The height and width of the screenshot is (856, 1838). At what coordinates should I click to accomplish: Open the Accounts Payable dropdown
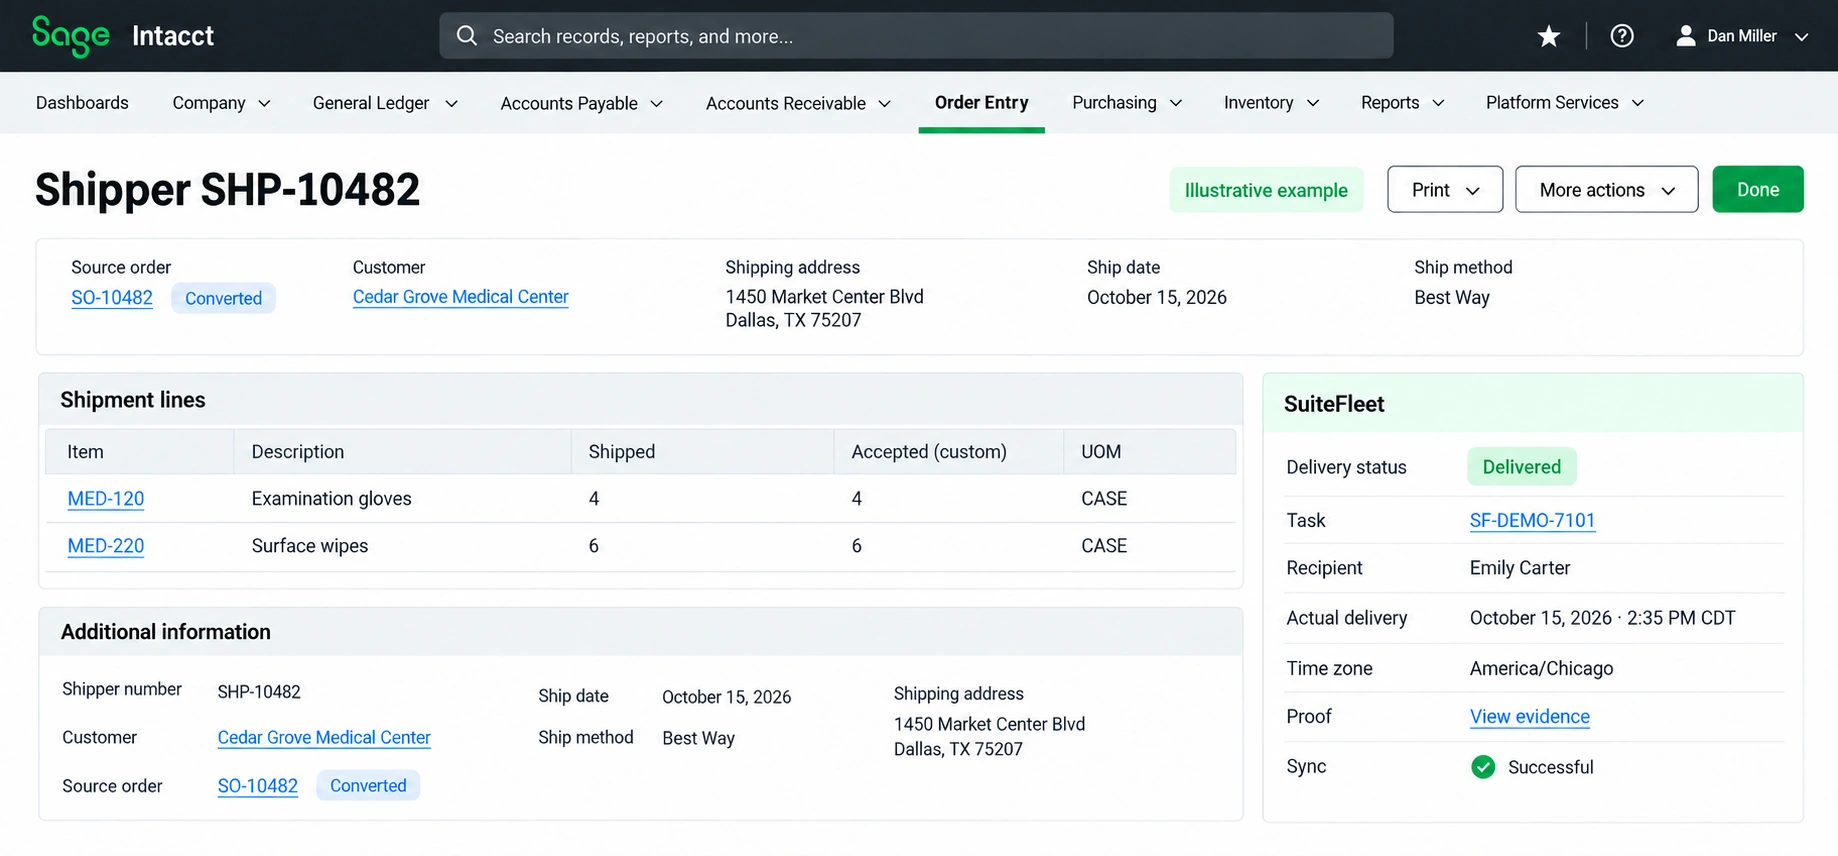pos(581,103)
